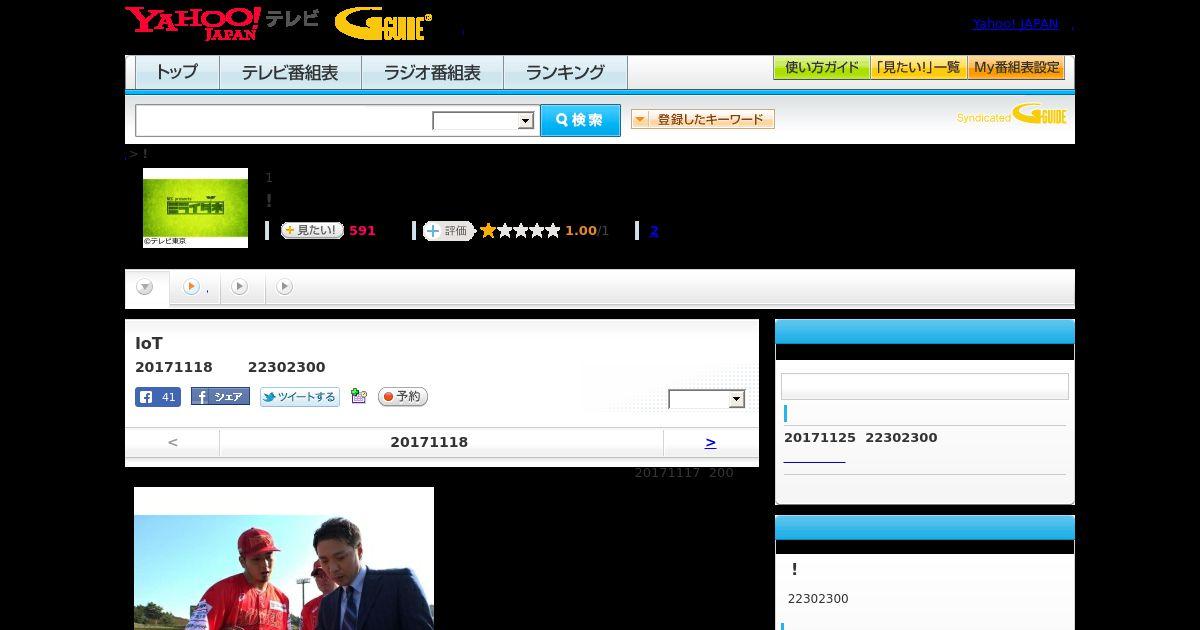The height and width of the screenshot is (630, 1200).
Task: Open the underlined link below 20171125
Action: pos(814,458)
